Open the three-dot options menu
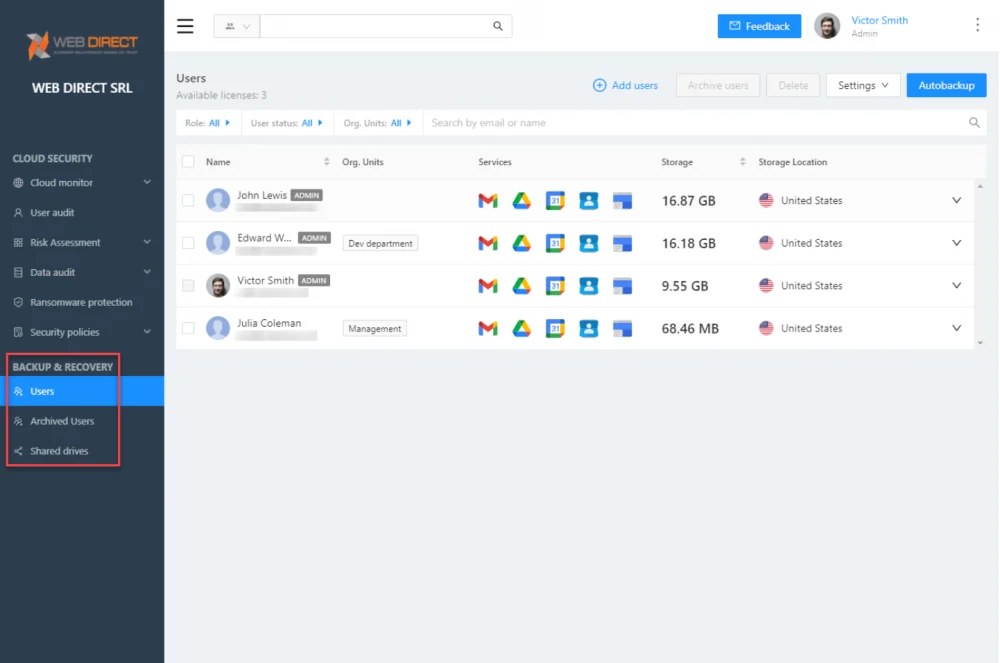Screen dimensions: 1000x663 point(977,25)
